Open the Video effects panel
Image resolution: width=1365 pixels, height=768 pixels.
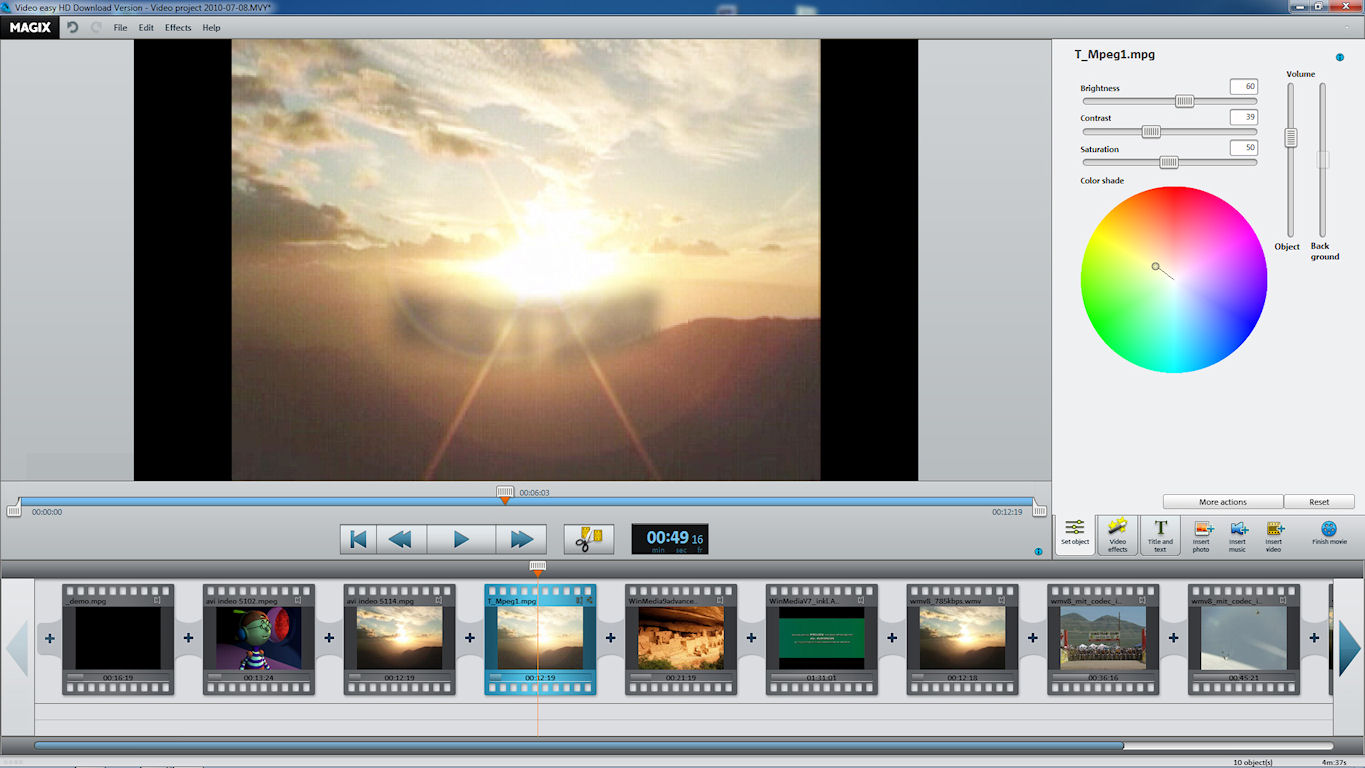(1117, 534)
